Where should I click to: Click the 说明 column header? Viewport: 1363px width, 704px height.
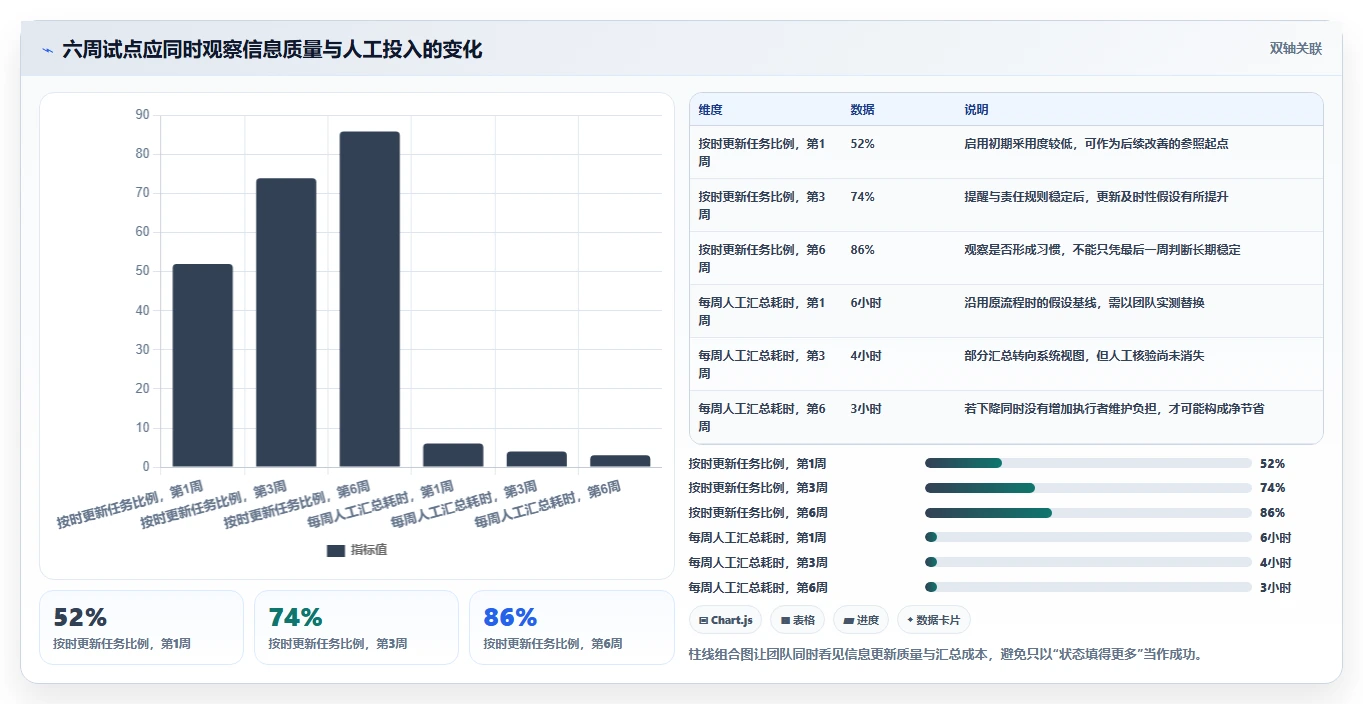(x=976, y=110)
